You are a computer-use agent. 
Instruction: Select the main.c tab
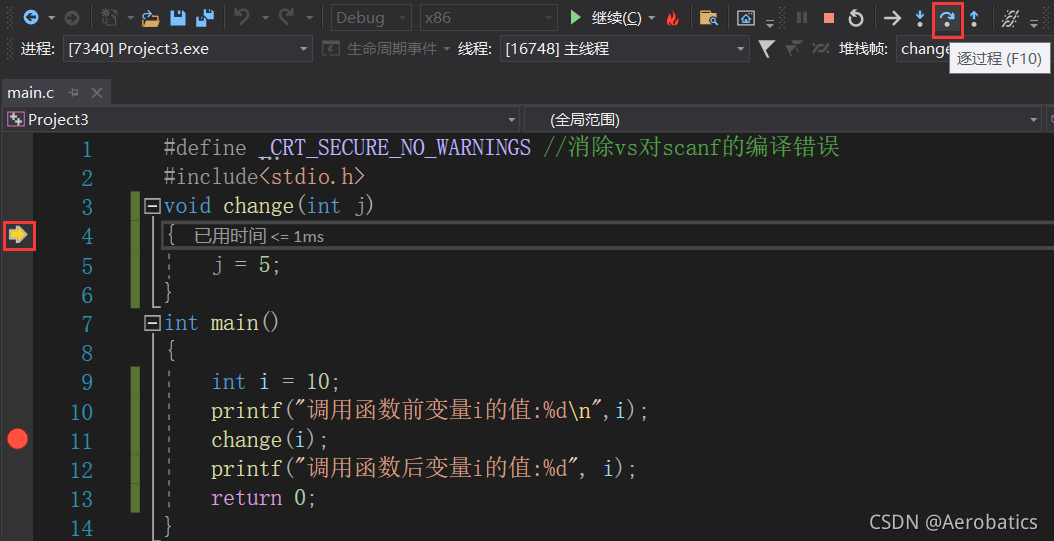click(x=31, y=92)
